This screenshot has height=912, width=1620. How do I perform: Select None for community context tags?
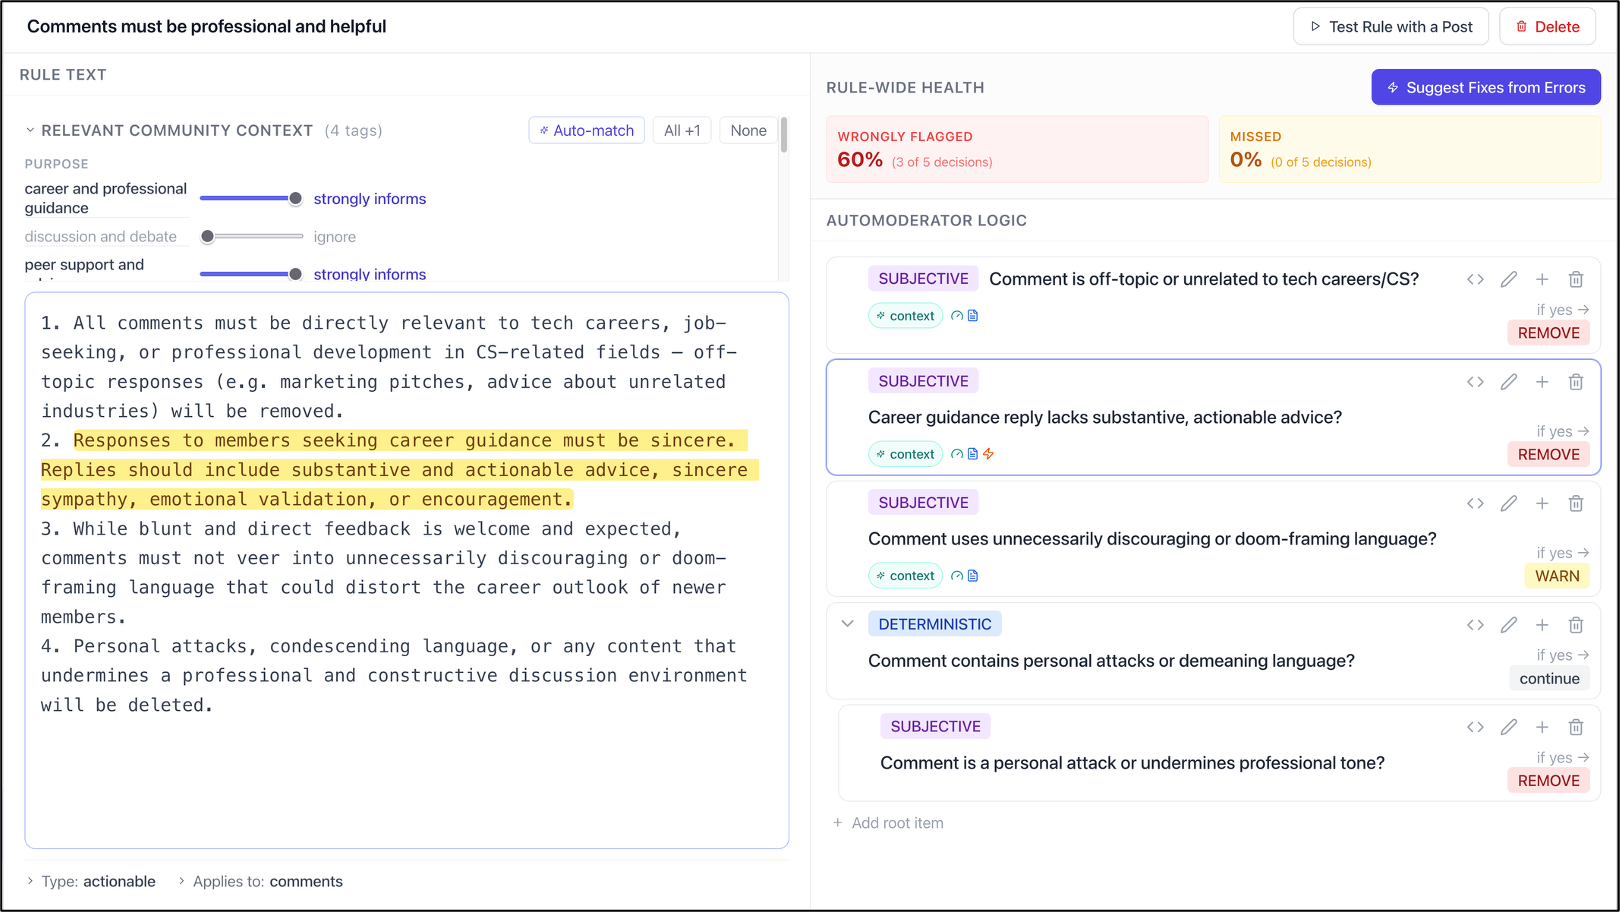[748, 130]
